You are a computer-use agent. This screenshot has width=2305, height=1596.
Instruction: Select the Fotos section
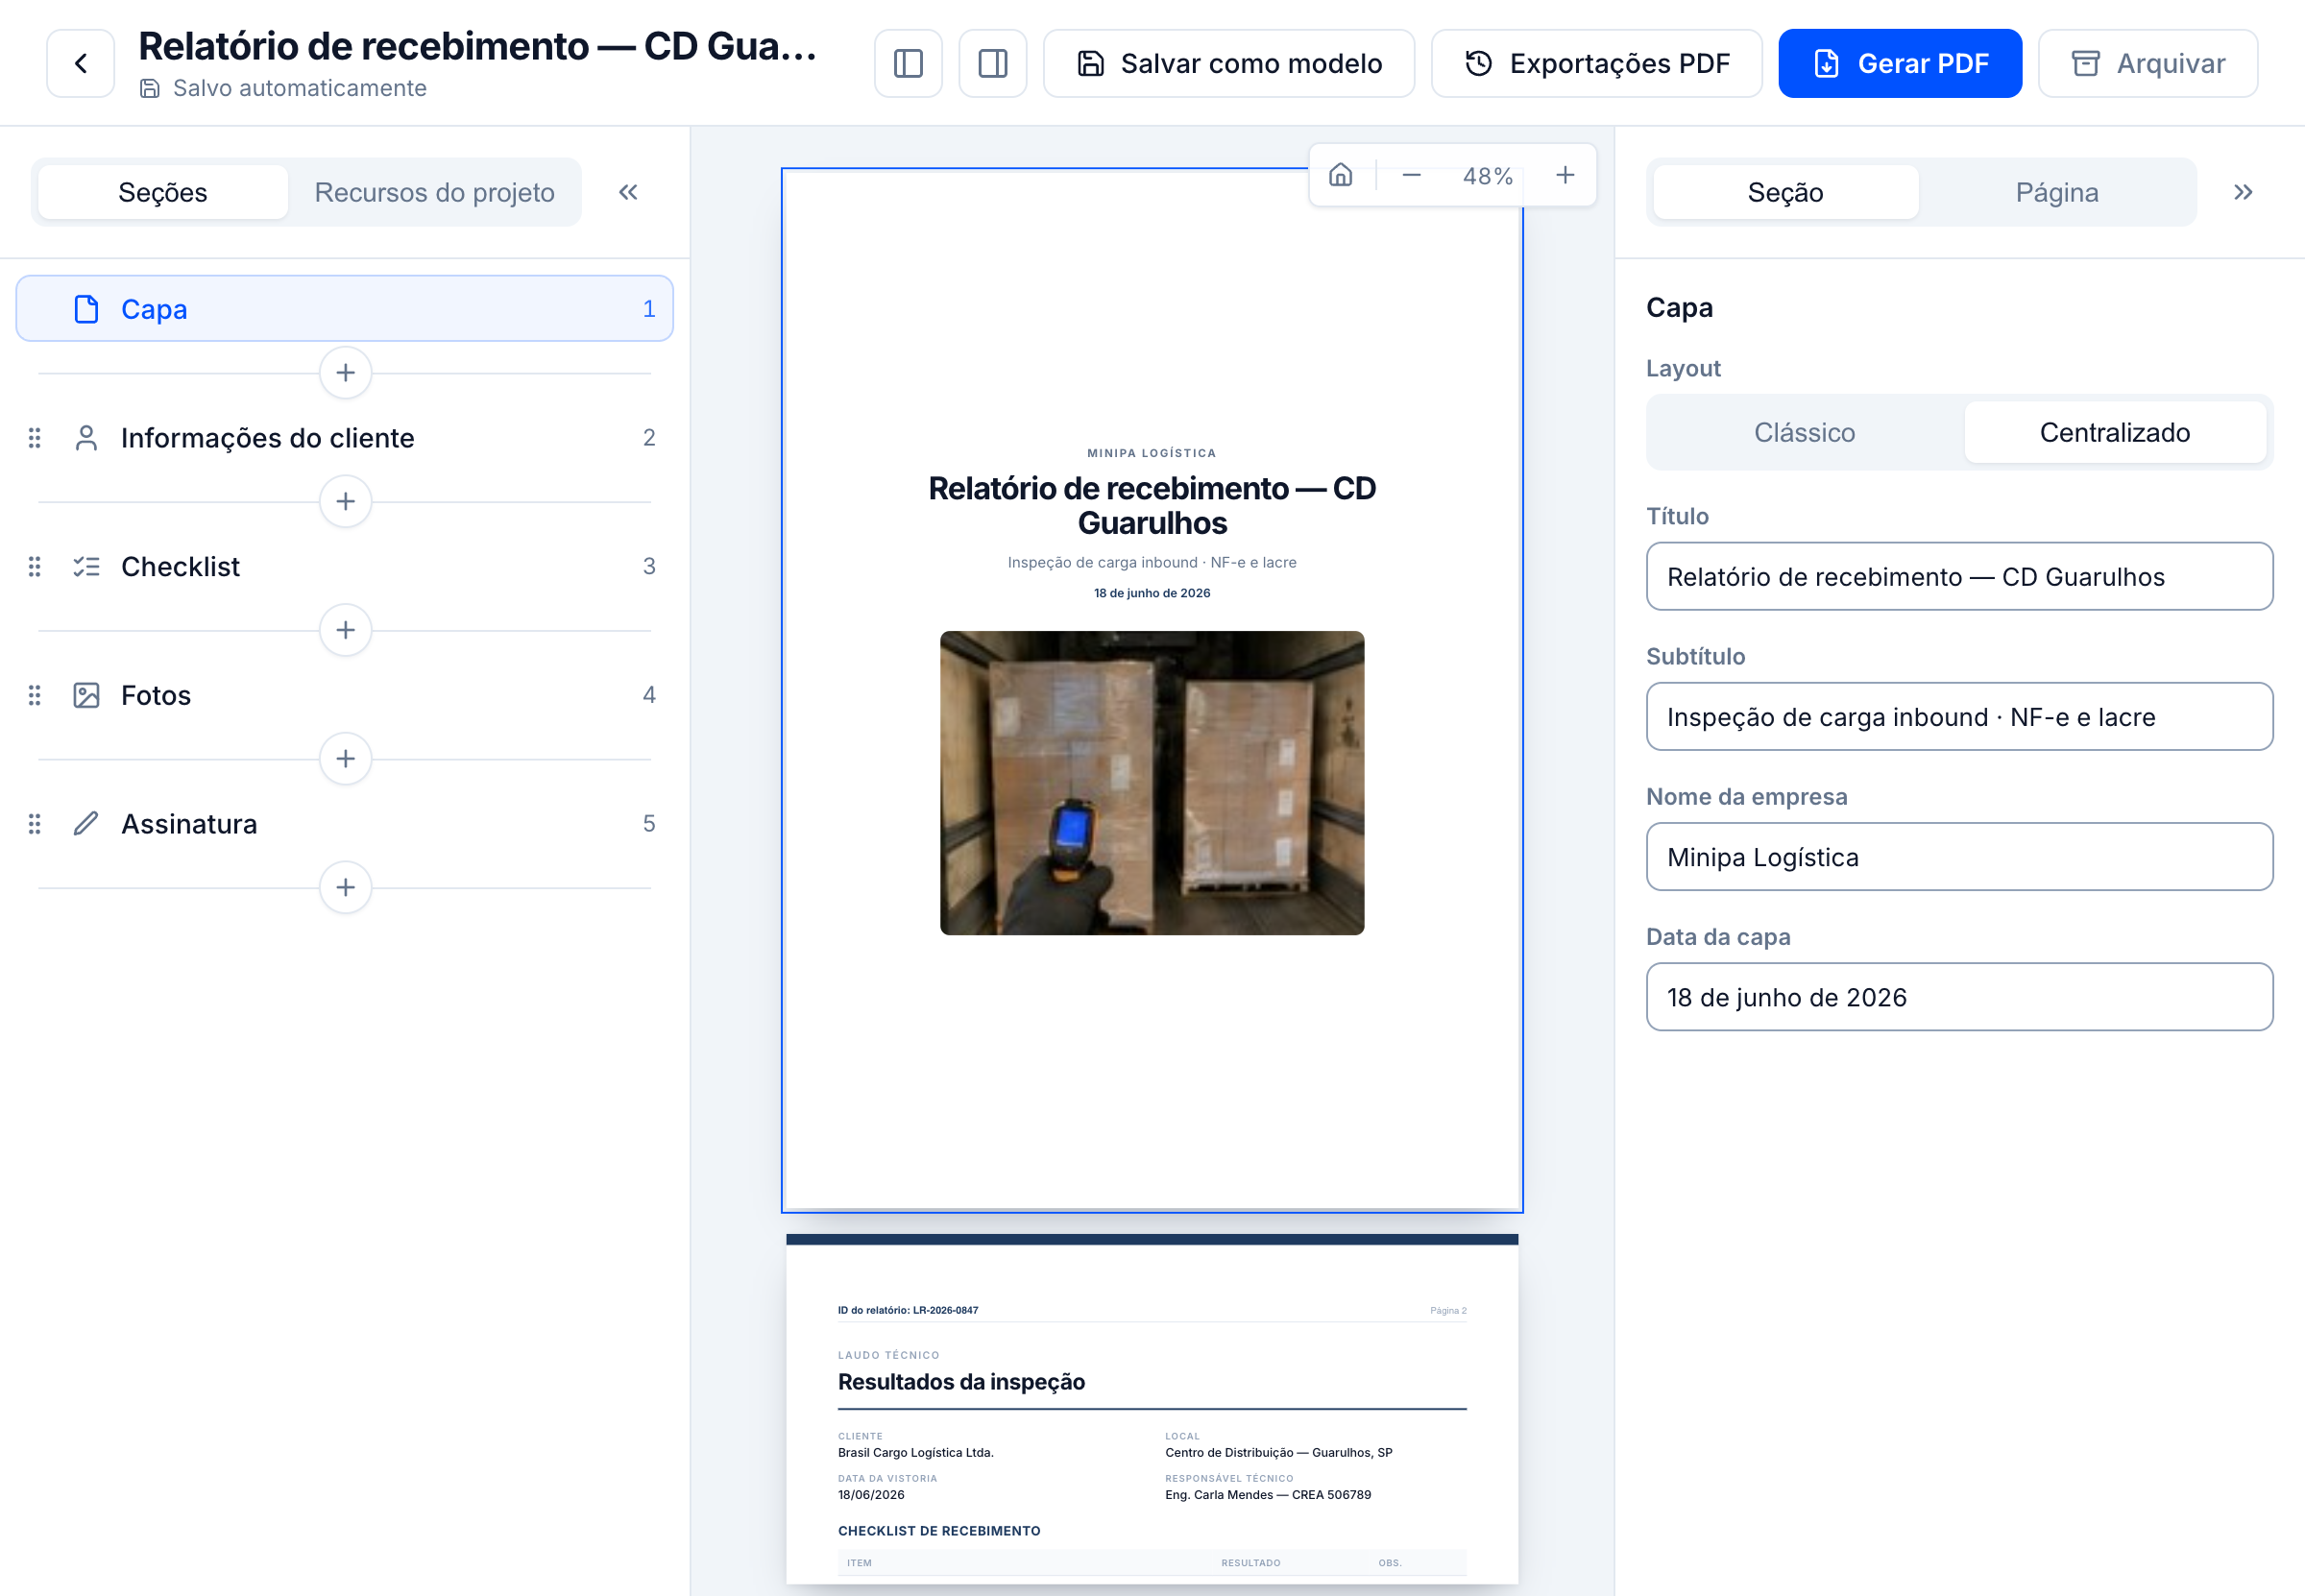point(344,695)
